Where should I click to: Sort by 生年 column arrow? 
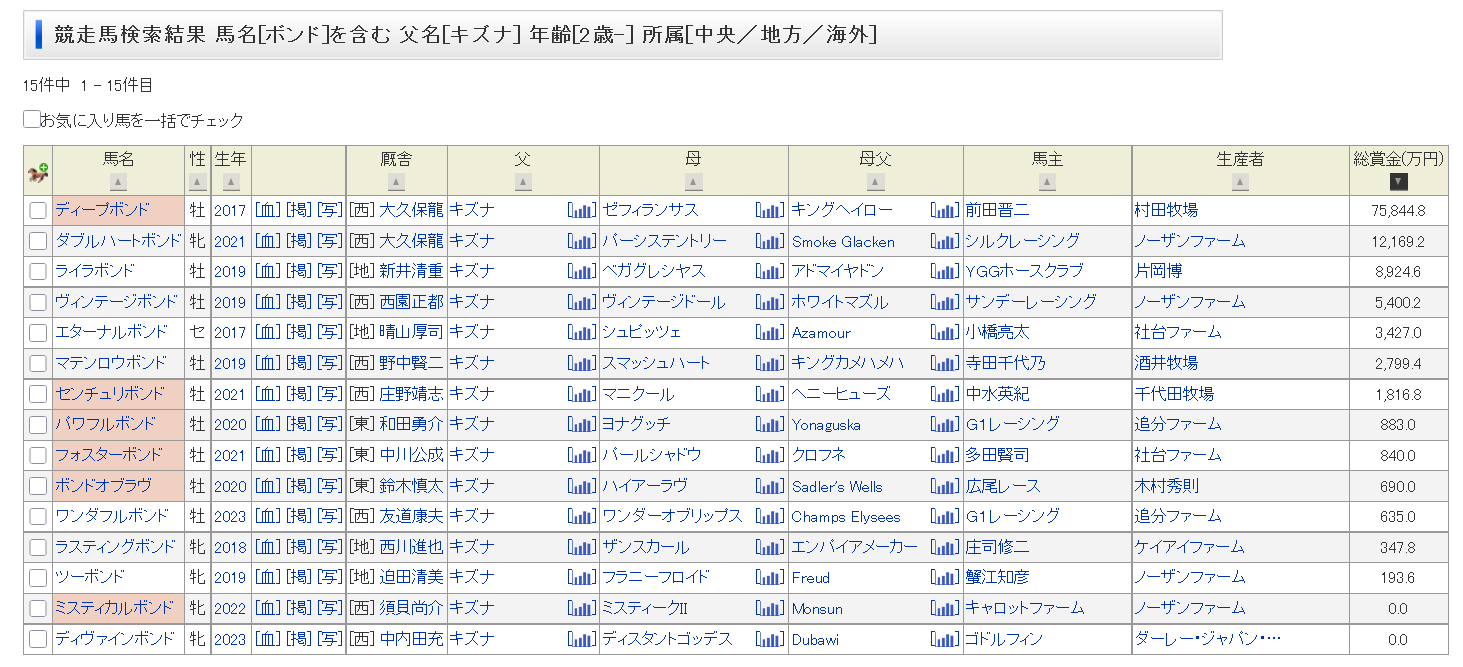(231, 182)
